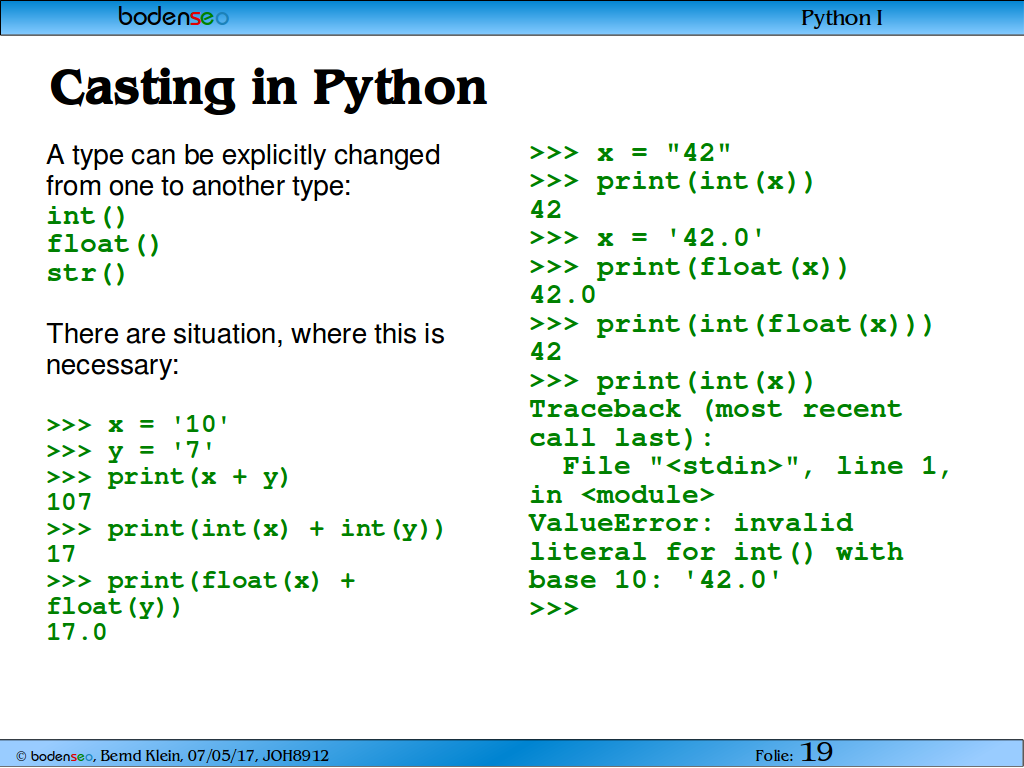Click the bodenseo logo in the header

(x=173, y=16)
